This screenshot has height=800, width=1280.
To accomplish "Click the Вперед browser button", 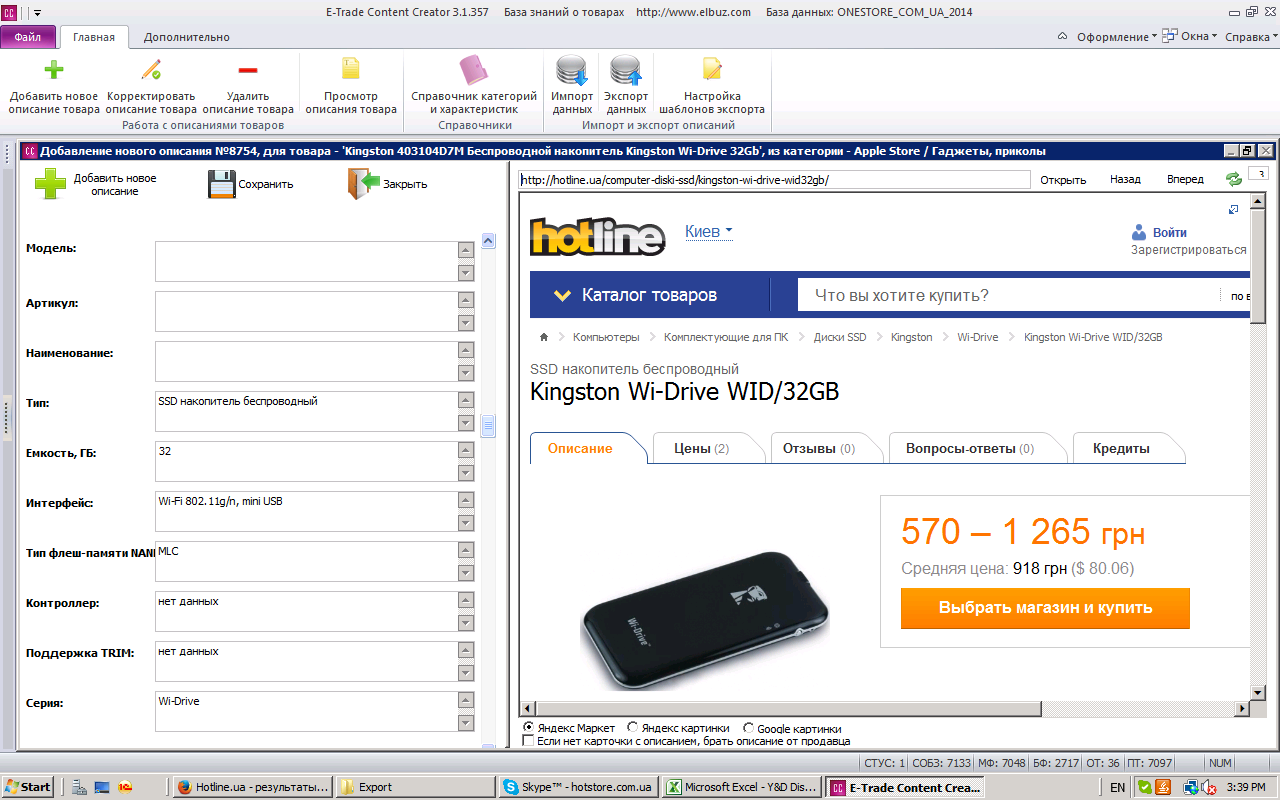I will click(1185, 180).
